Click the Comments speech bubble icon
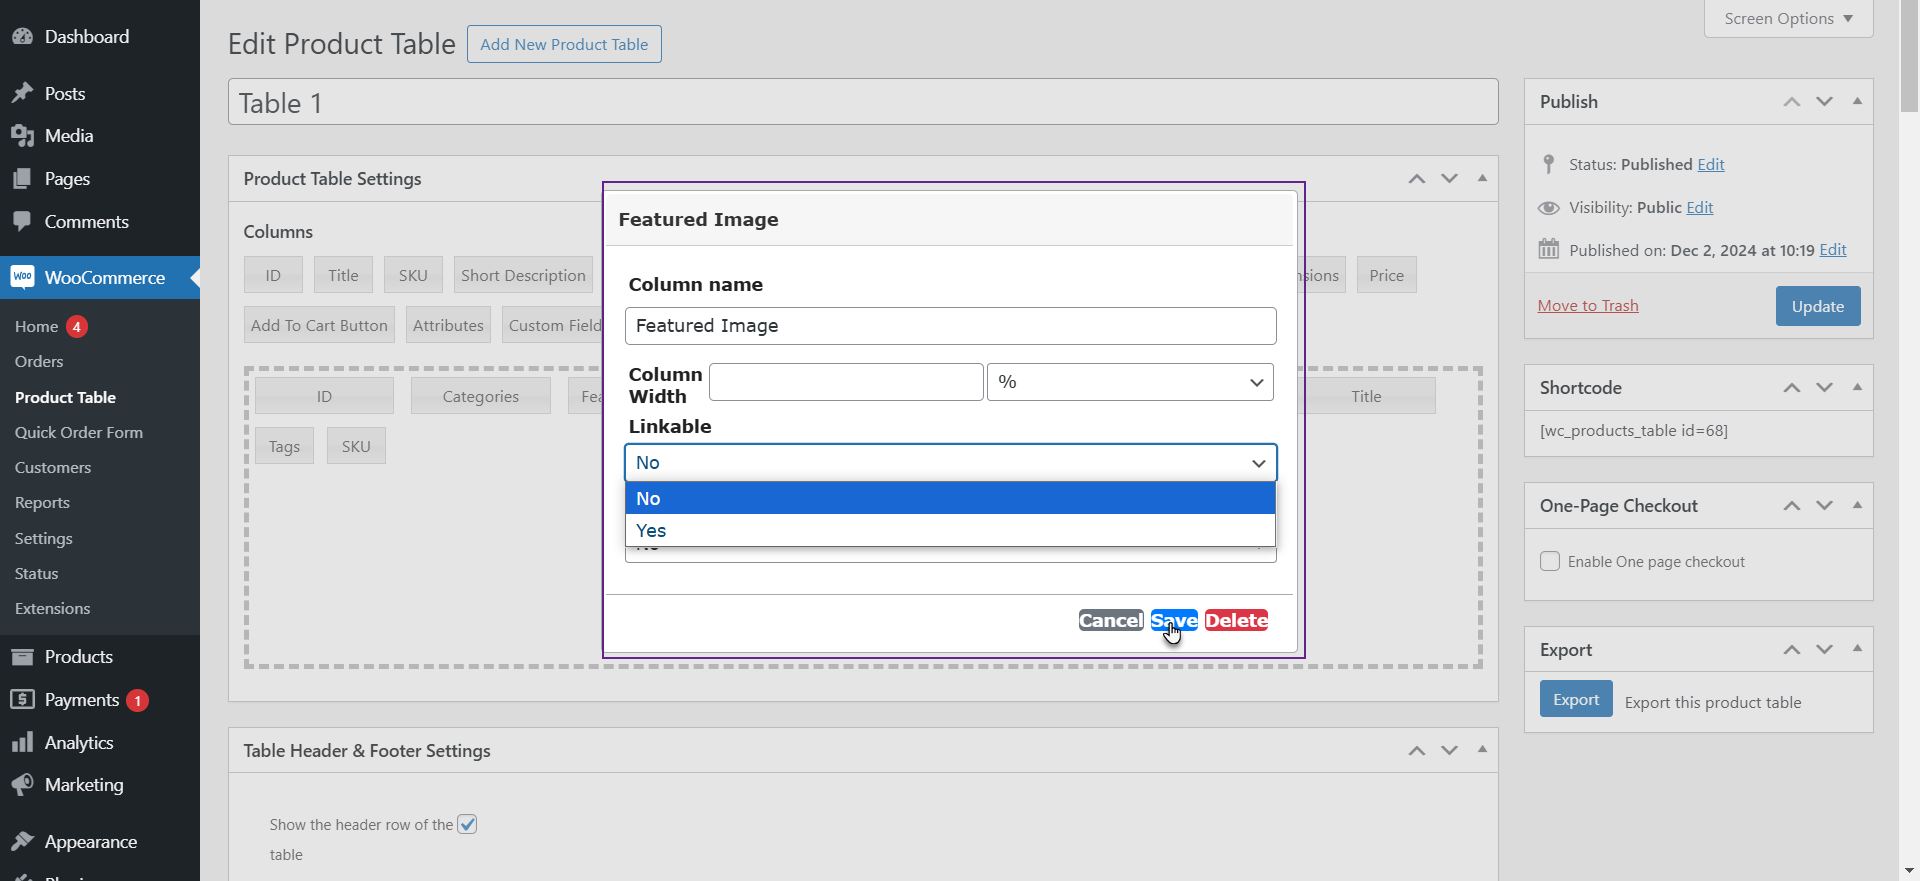Image resolution: width=1920 pixels, height=881 pixels. point(22,222)
